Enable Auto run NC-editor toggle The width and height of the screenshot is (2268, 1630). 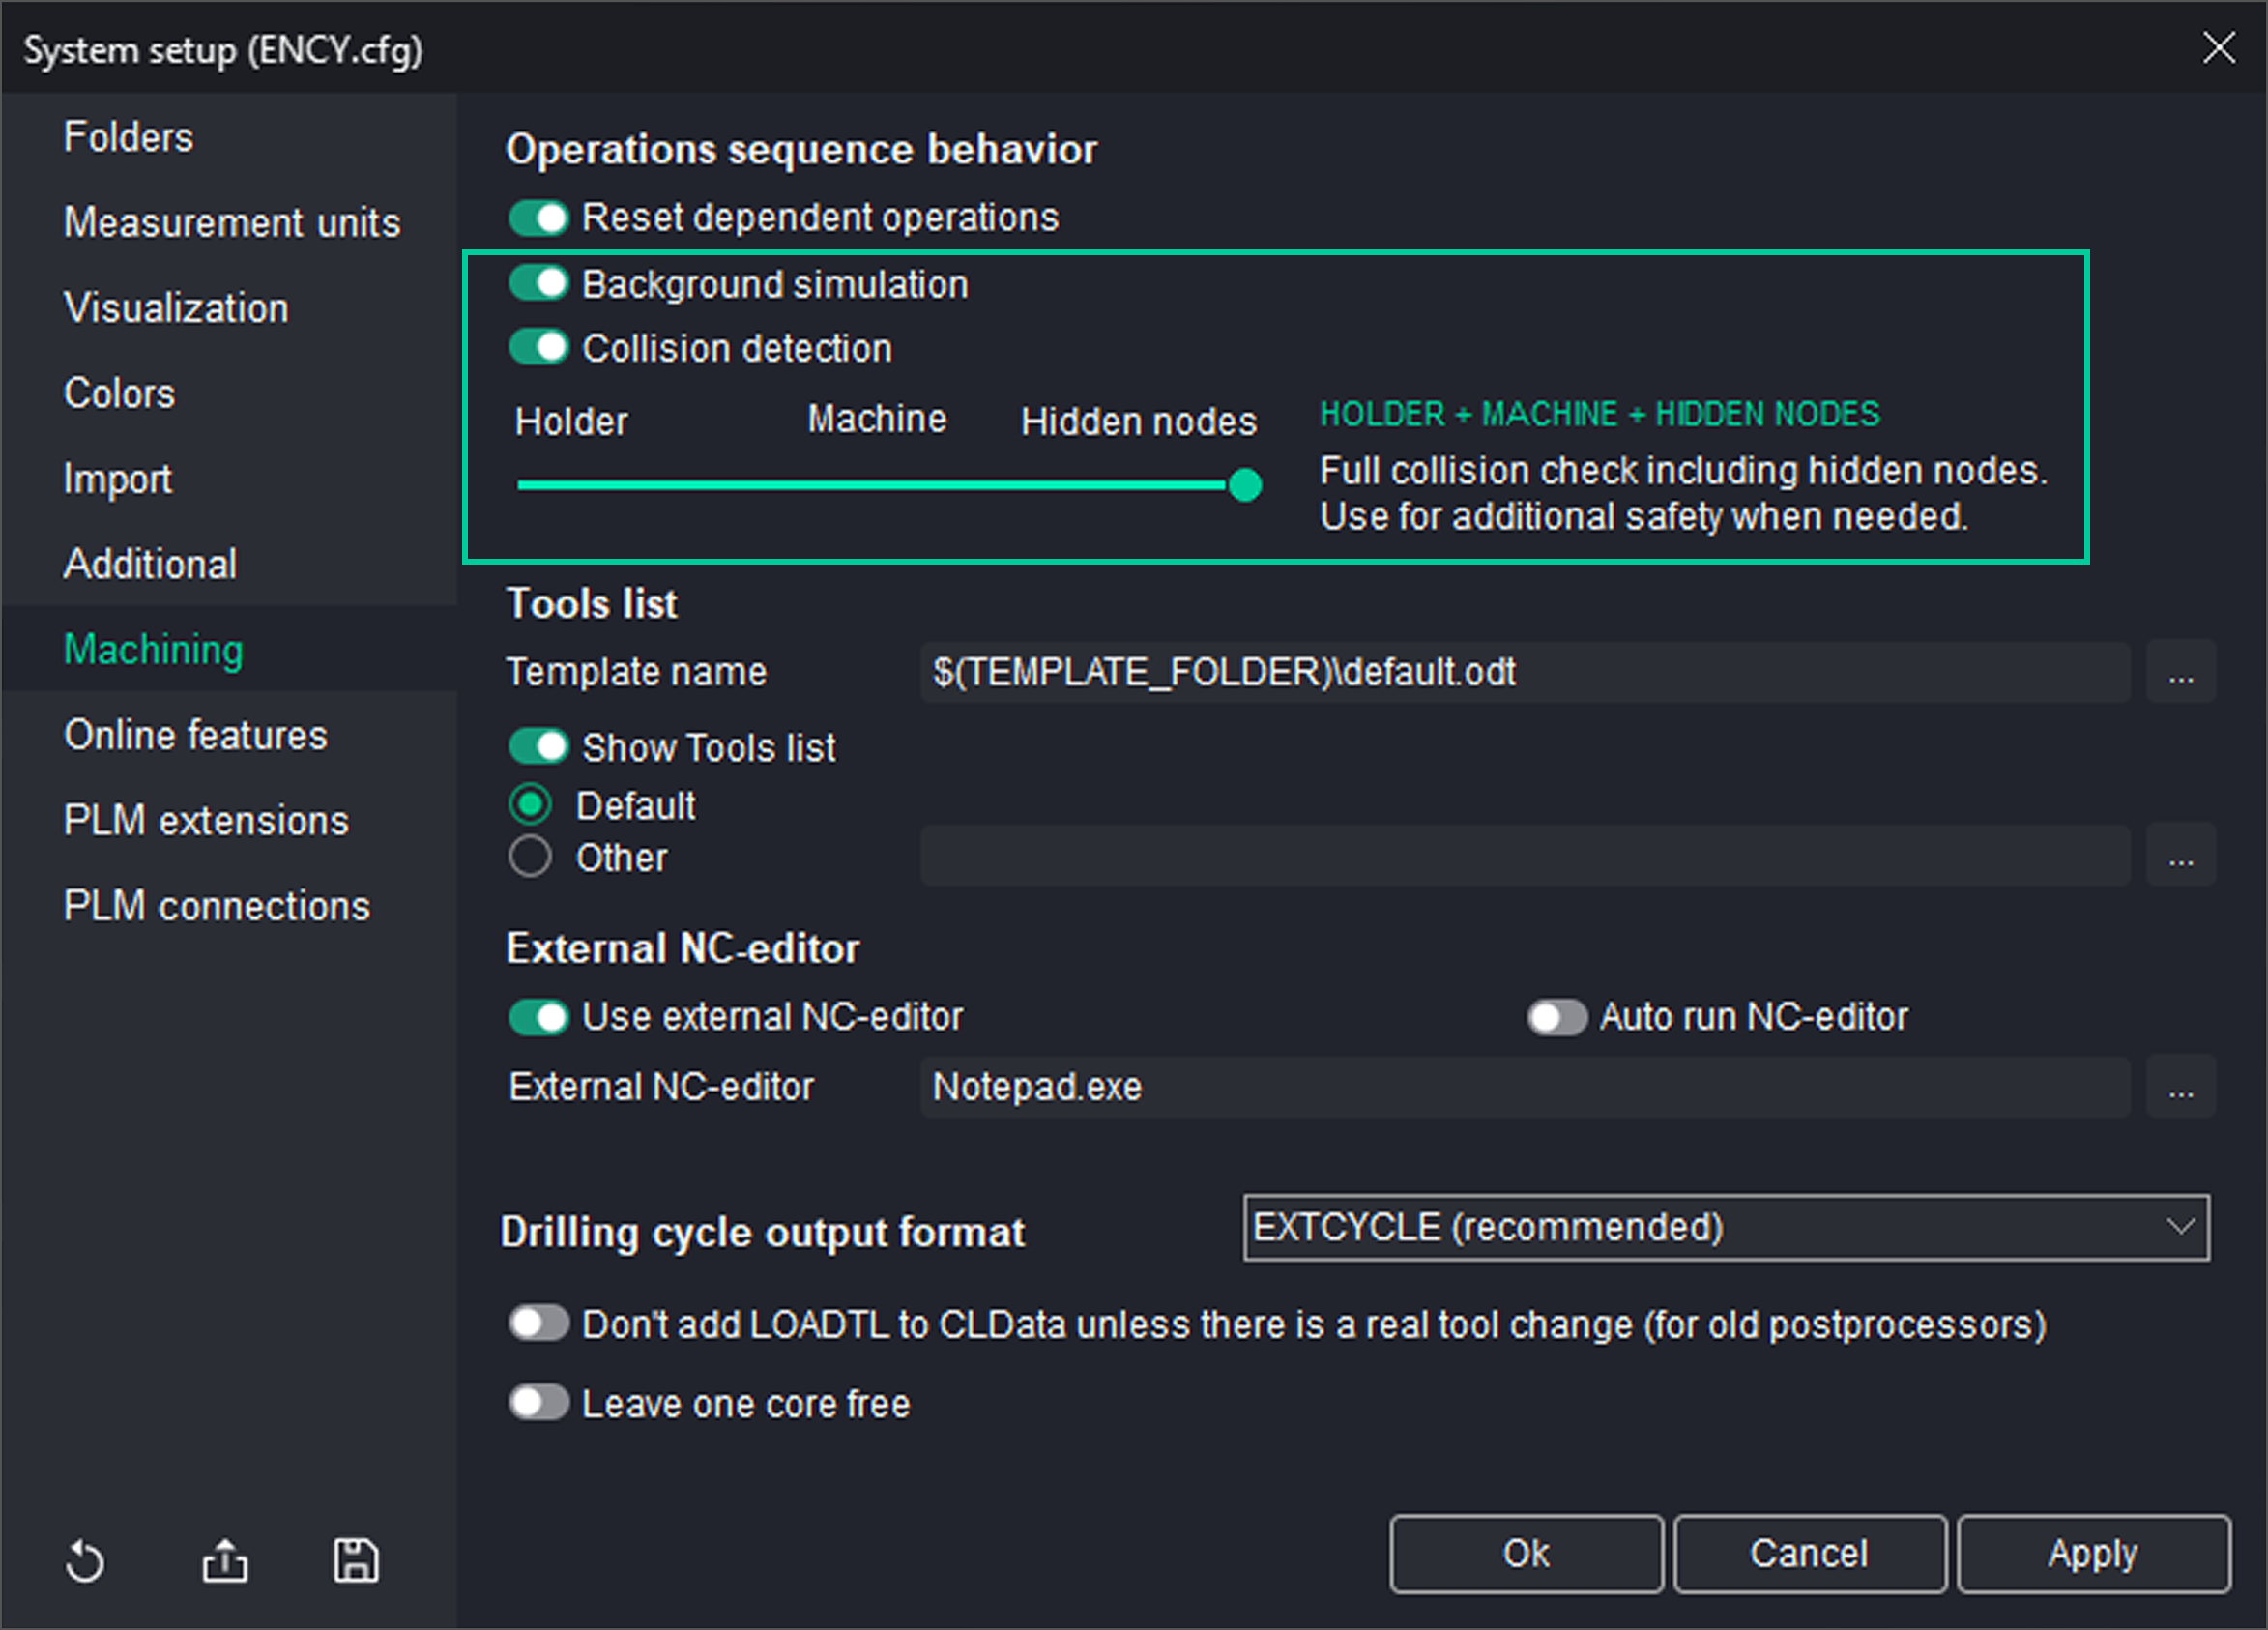pos(1556,1017)
